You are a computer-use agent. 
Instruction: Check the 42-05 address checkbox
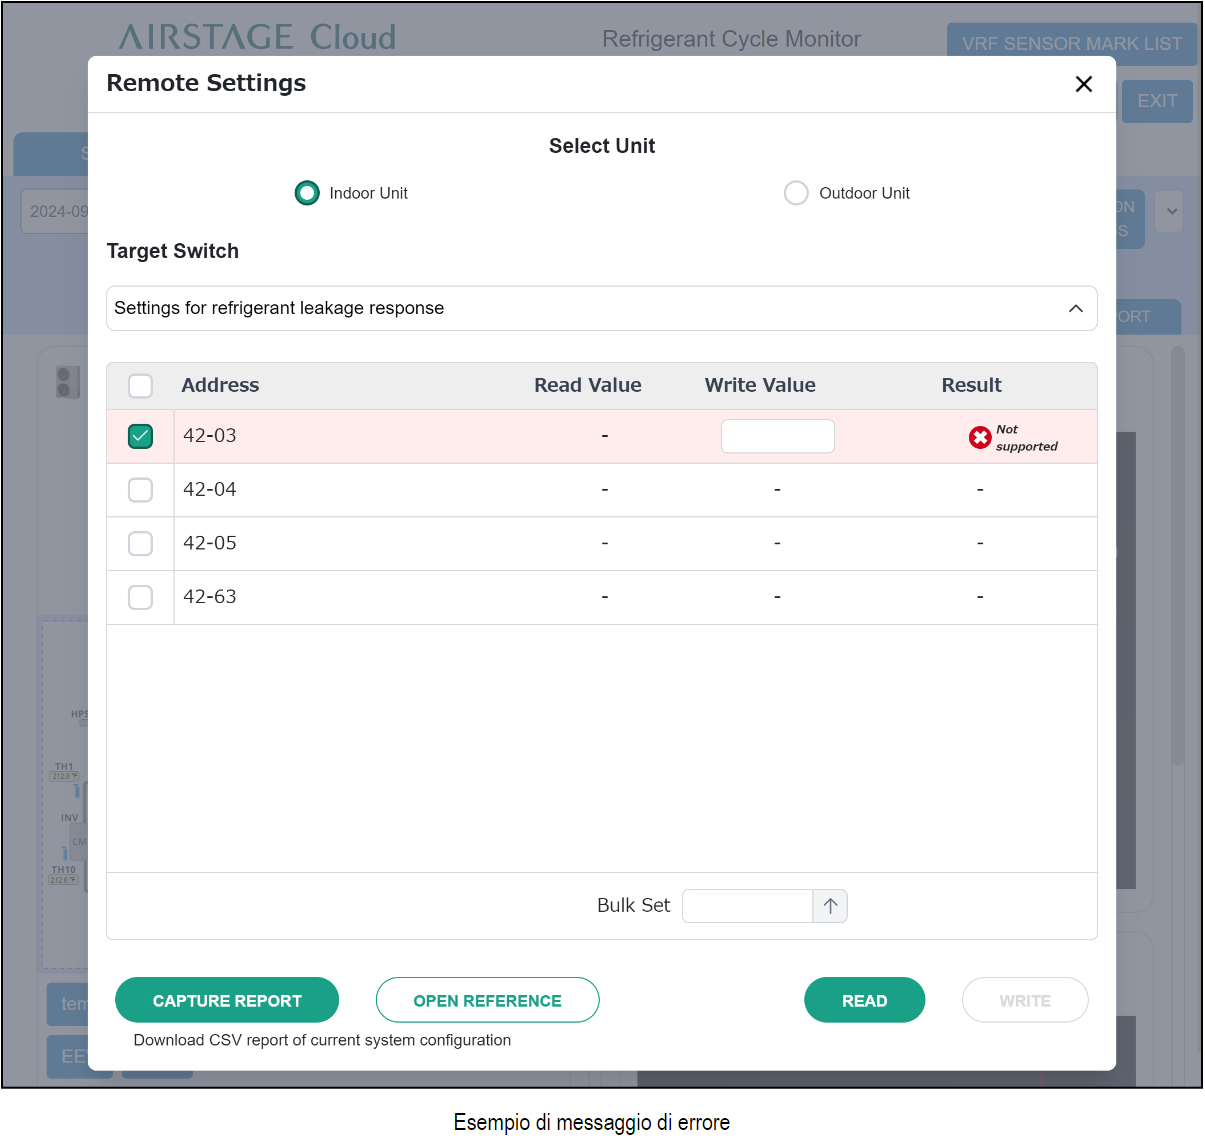141,543
